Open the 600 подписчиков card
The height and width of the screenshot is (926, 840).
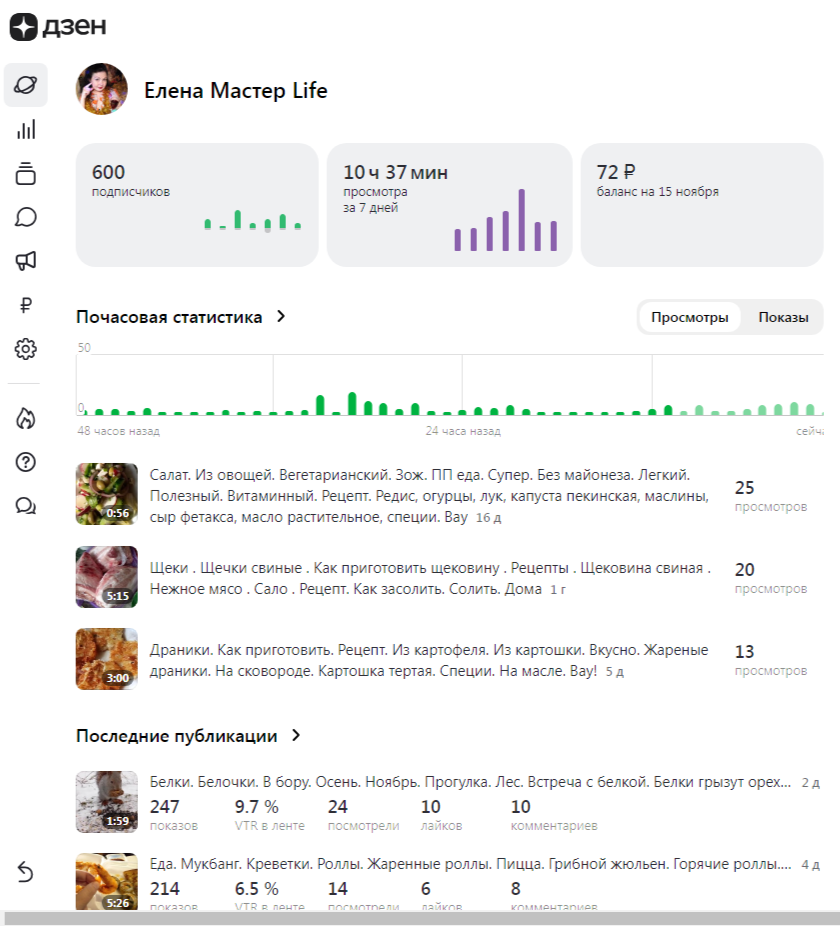point(196,205)
